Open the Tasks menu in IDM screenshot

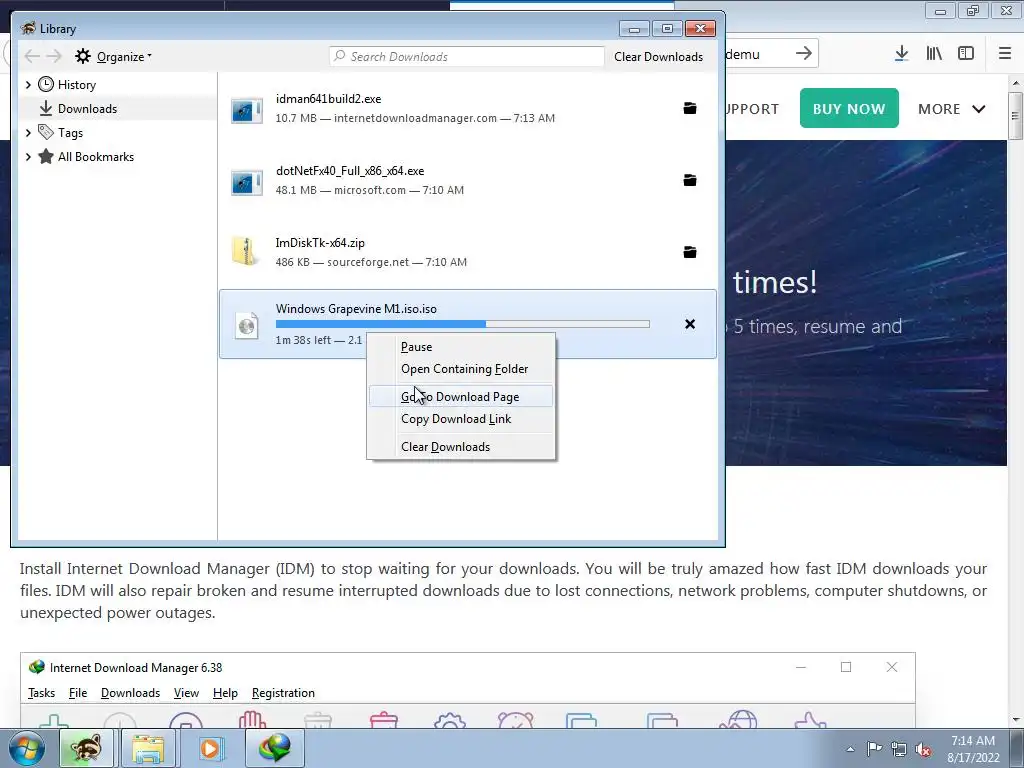click(41, 693)
